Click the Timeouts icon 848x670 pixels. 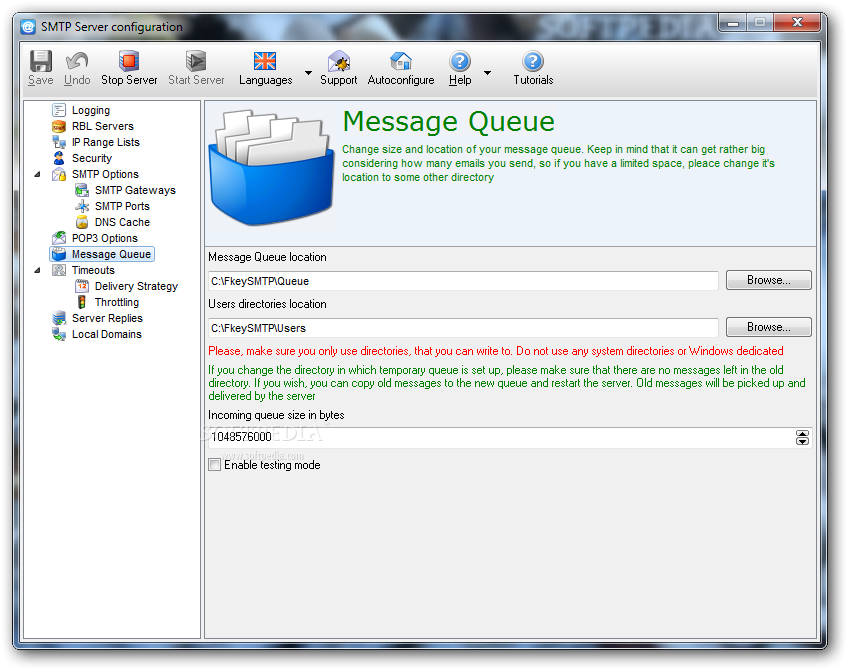click(x=59, y=270)
